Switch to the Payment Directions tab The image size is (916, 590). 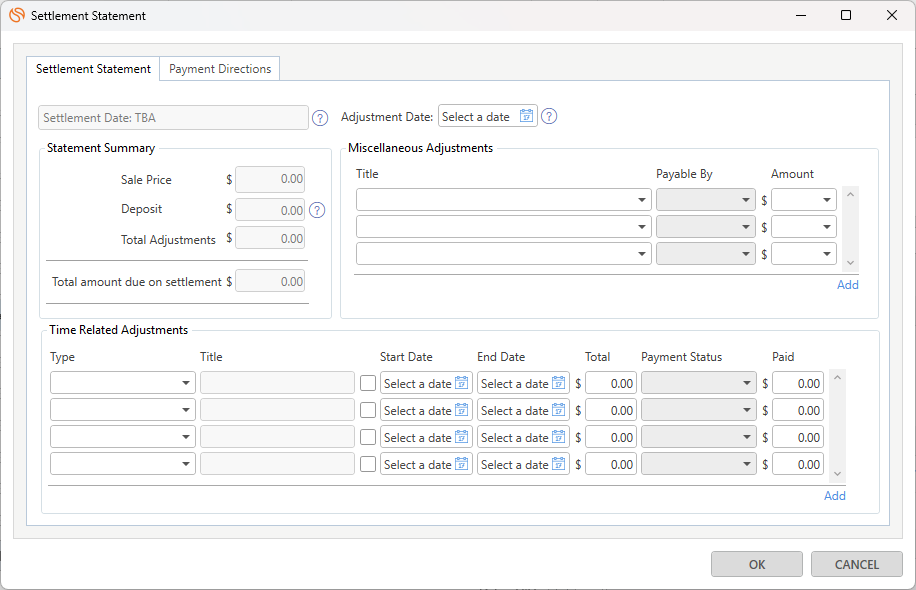(220, 69)
